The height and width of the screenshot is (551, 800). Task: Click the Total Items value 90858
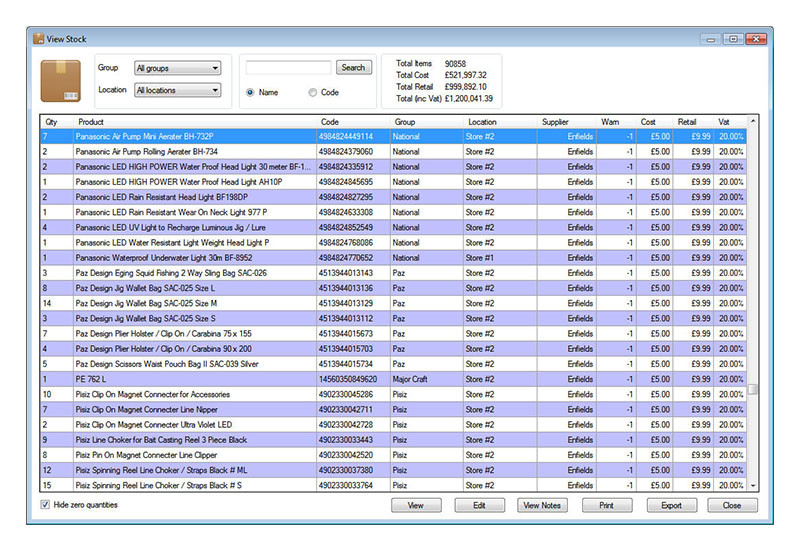(455, 64)
